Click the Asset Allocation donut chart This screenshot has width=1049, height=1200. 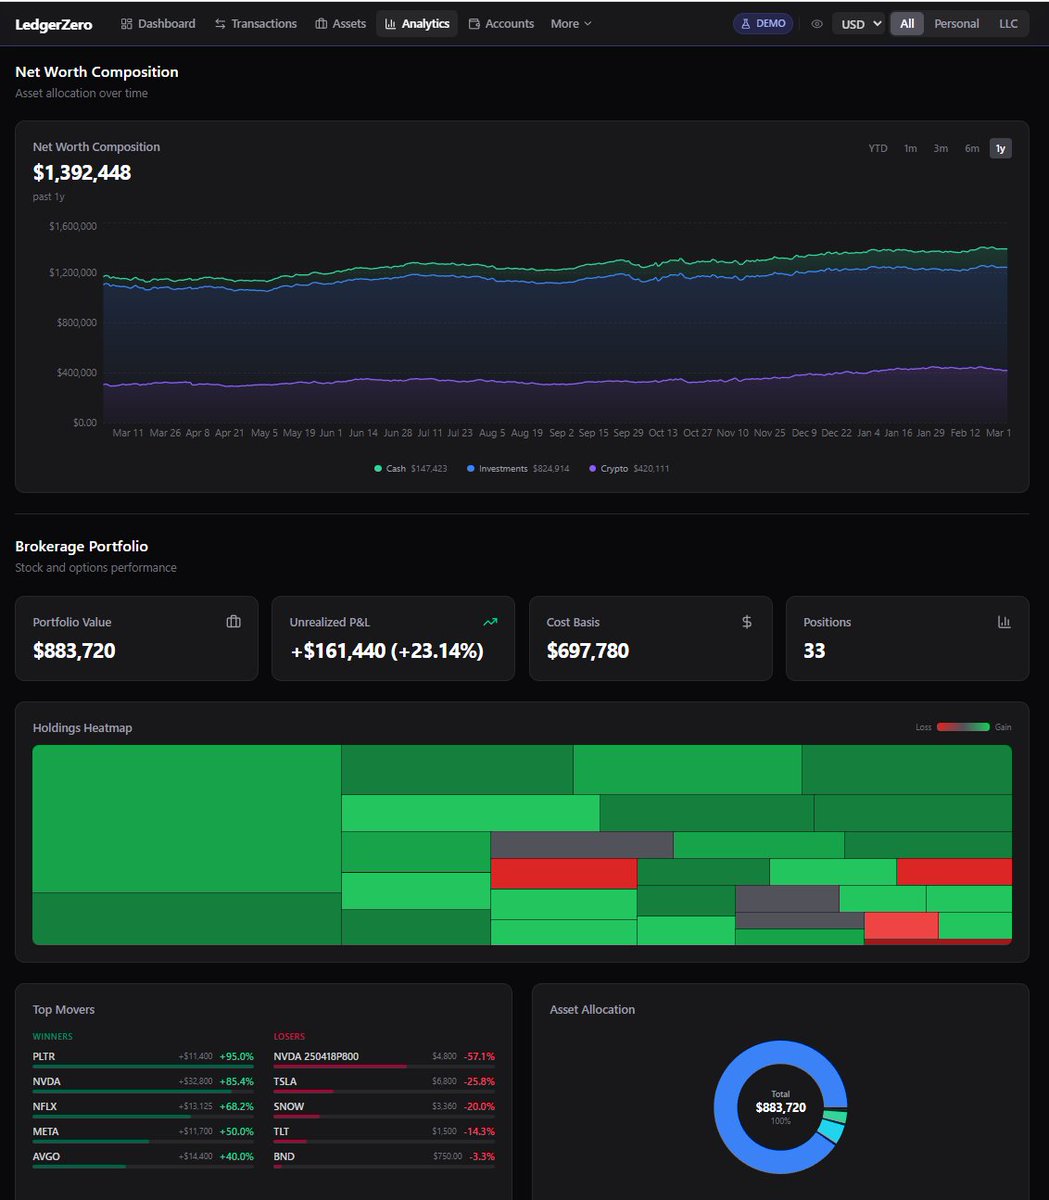pyautogui.click(x=780, y=1107)
